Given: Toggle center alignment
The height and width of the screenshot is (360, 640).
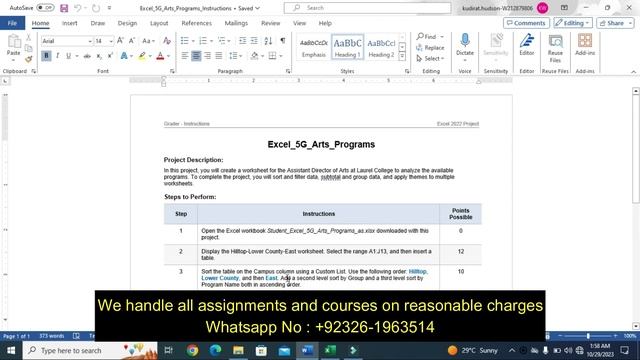Looking at the screenshot, I should tap(196, 56).
